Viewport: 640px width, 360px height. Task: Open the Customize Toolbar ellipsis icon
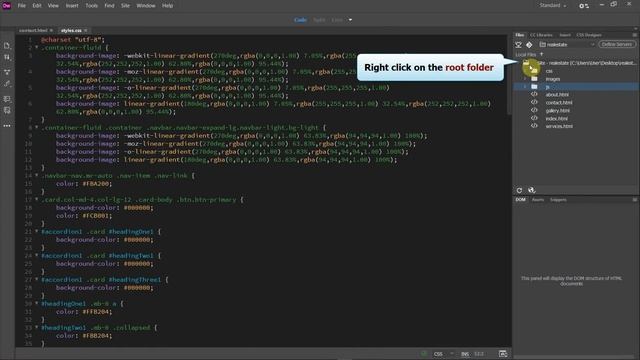(x=7, y=126)
